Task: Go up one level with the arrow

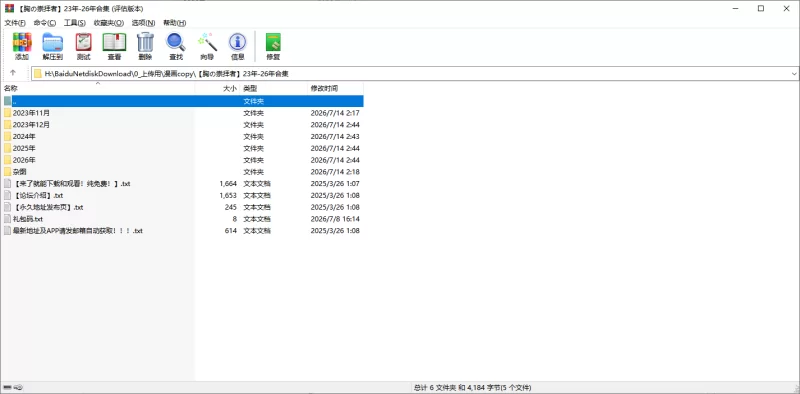Action: click(13, 73)
